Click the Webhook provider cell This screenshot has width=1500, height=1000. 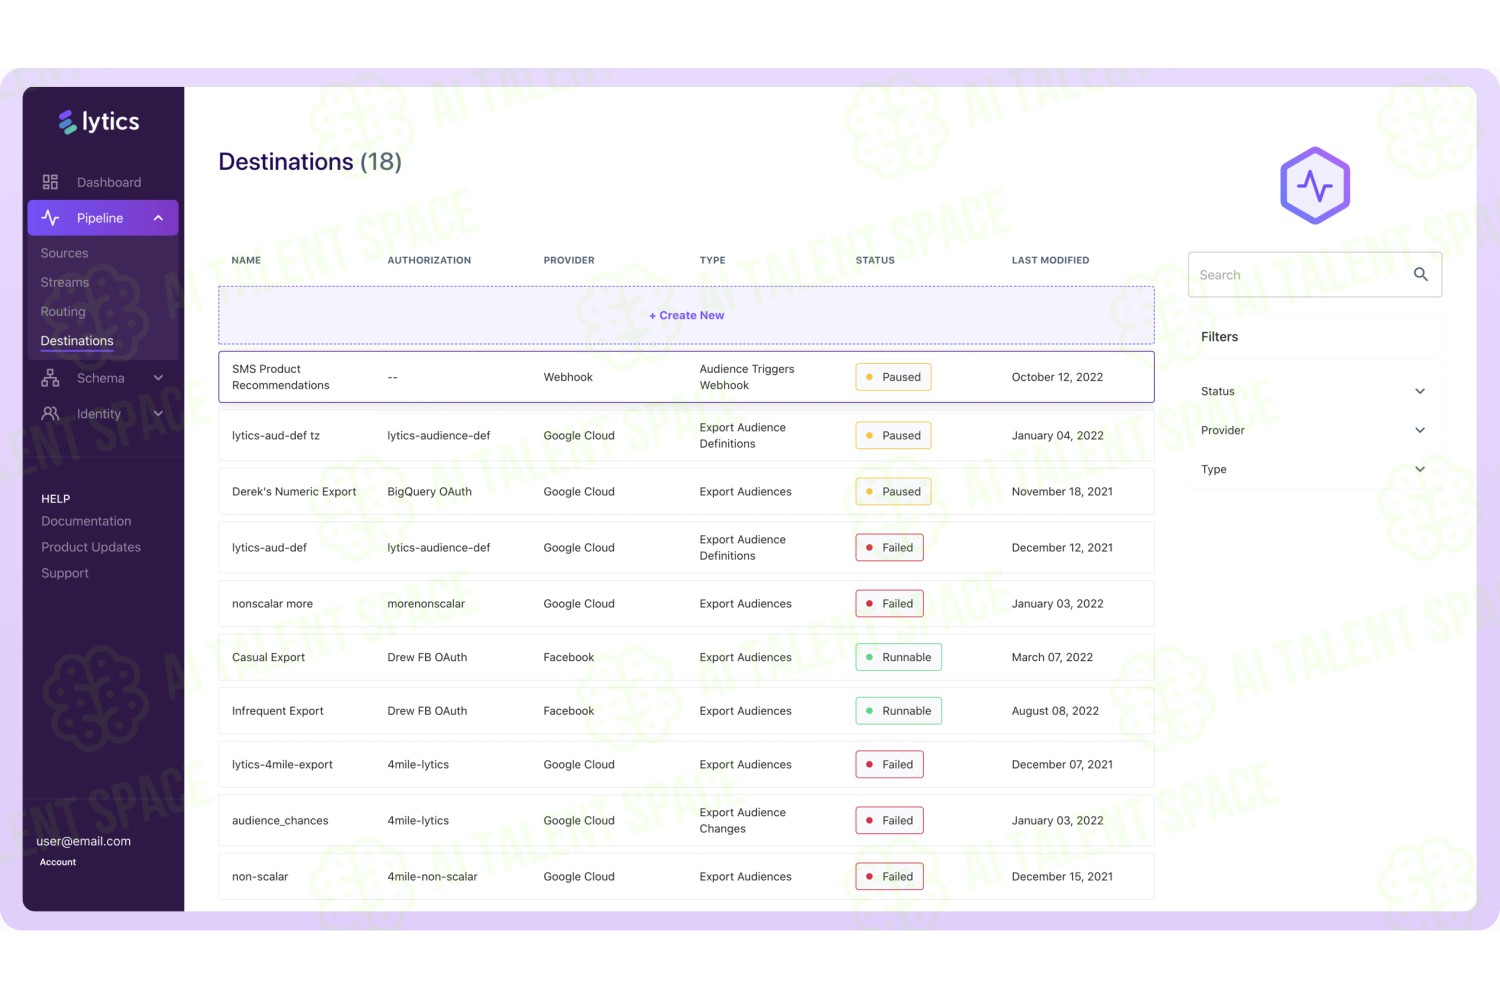[x=568, y=377]
